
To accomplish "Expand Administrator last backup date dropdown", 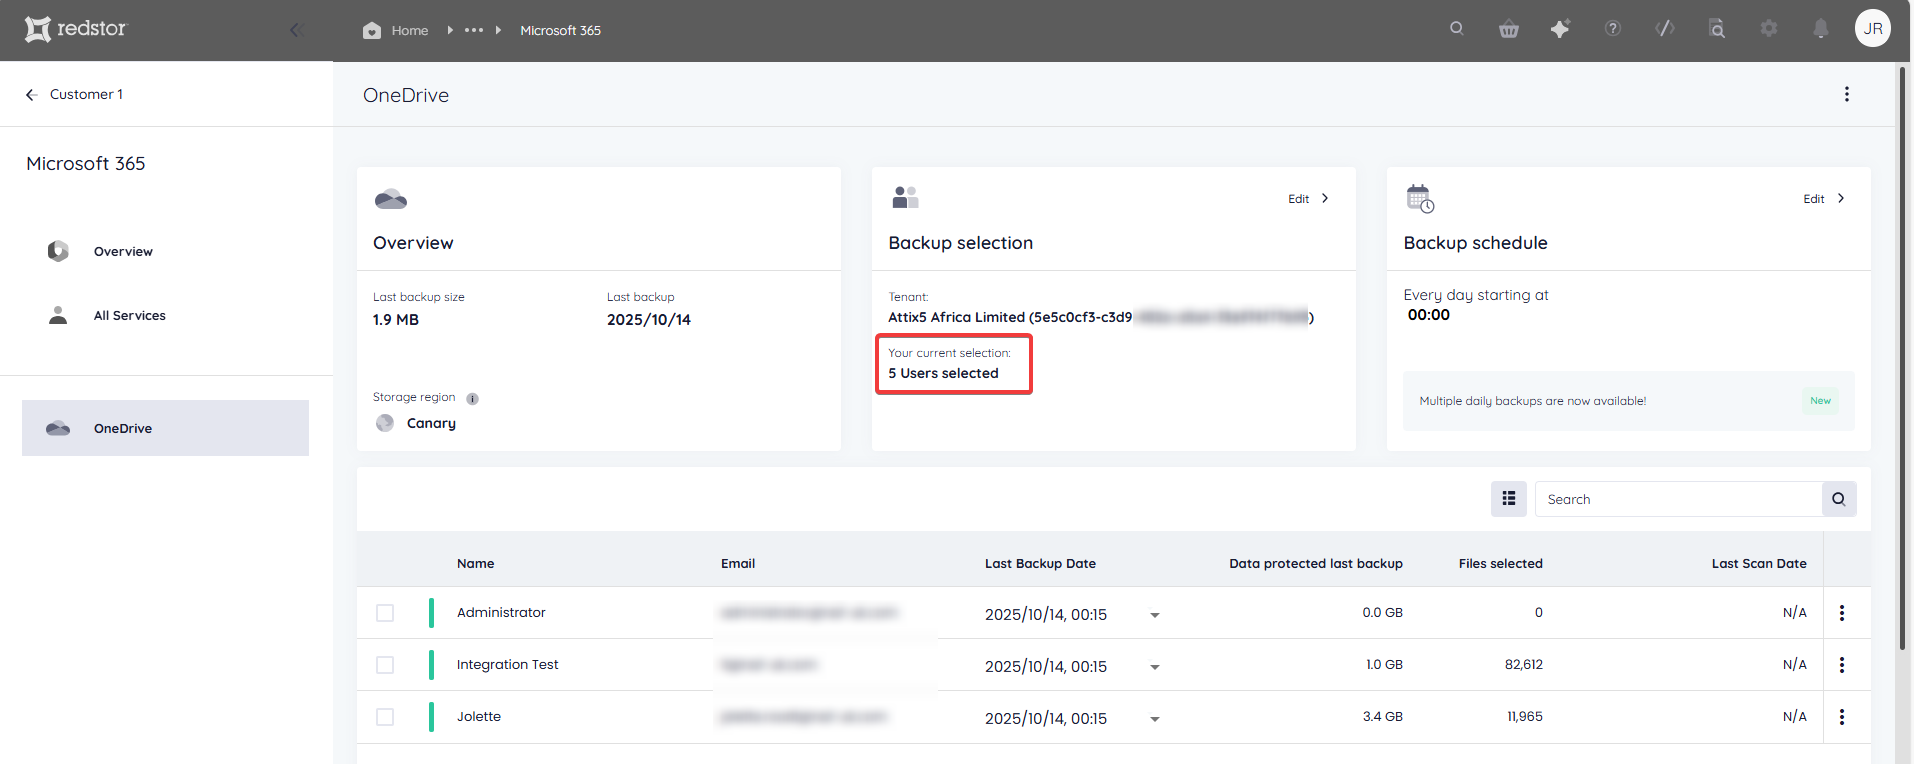I will pyautogui.click(x=1155, y=615).
